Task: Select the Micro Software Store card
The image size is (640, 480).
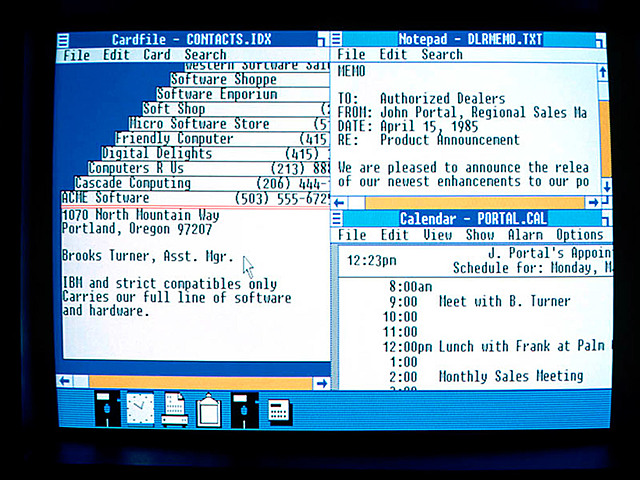Action: [x=229, y=124]
